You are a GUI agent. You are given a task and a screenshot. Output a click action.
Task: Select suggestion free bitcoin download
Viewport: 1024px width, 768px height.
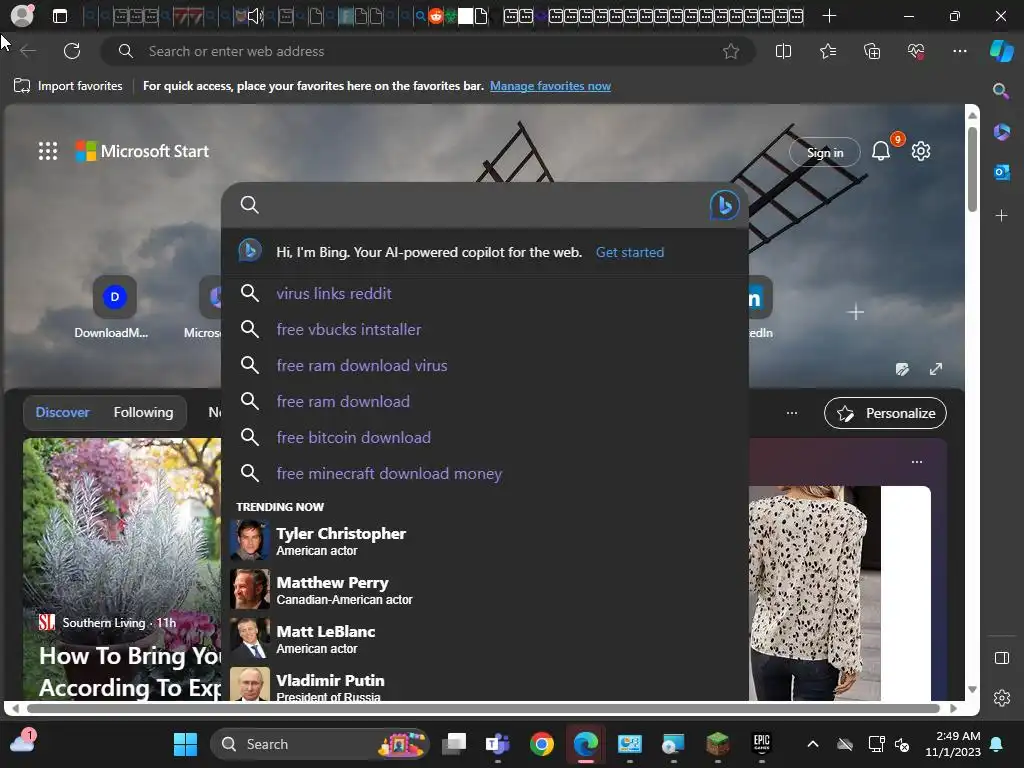(x=485, y=437)
